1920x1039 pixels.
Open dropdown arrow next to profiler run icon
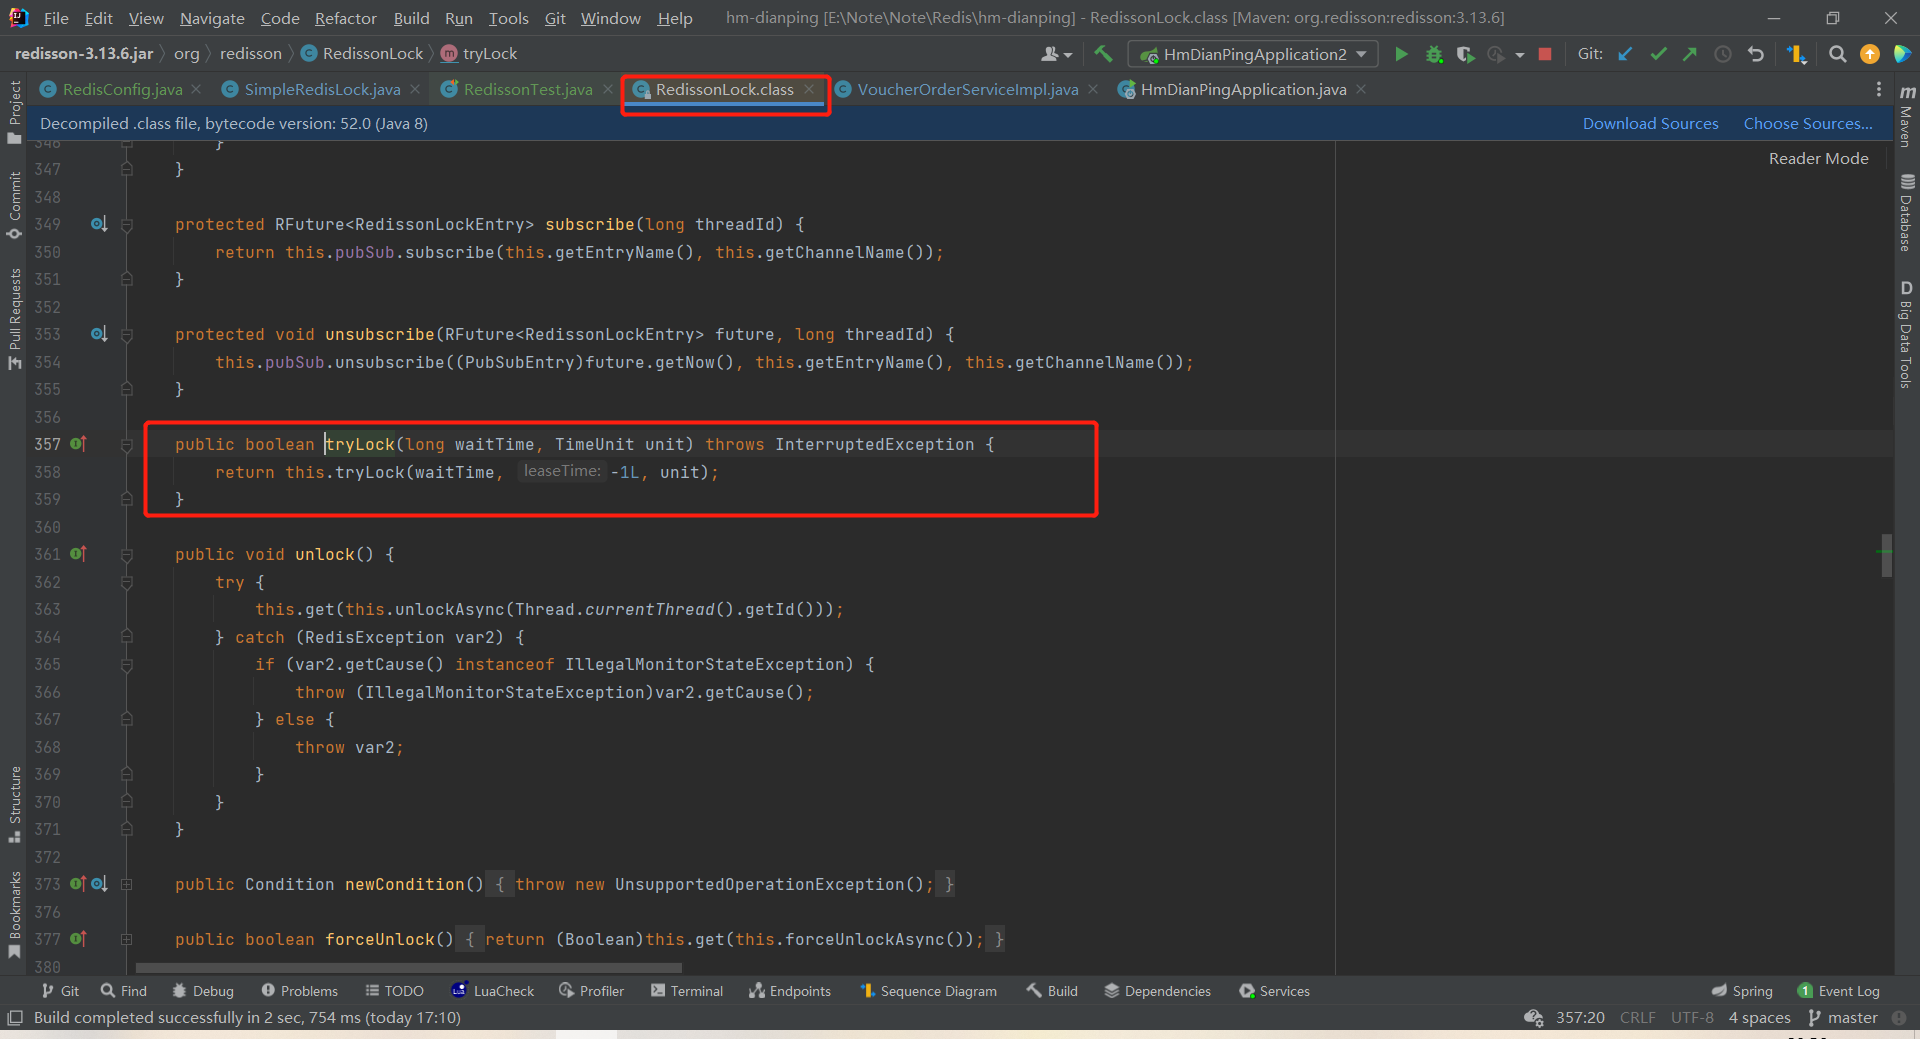1519,54
